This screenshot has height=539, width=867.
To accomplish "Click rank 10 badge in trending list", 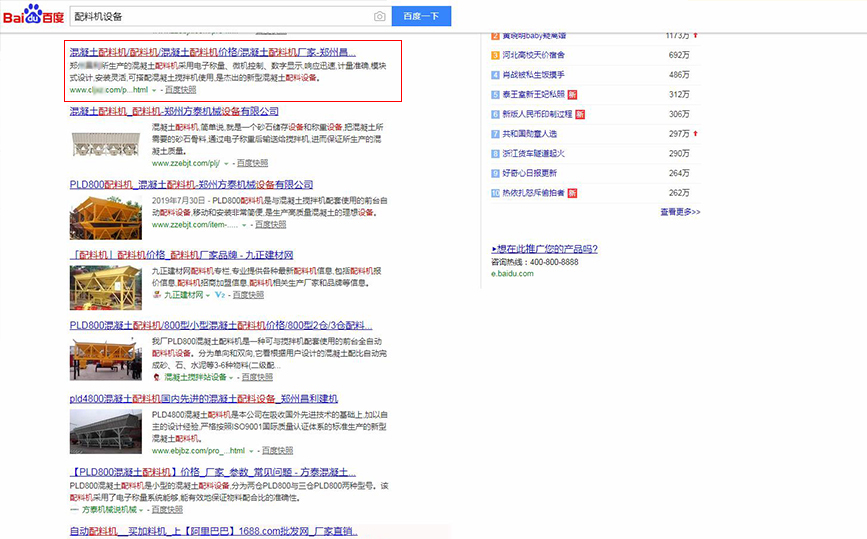I will (495, 193).
